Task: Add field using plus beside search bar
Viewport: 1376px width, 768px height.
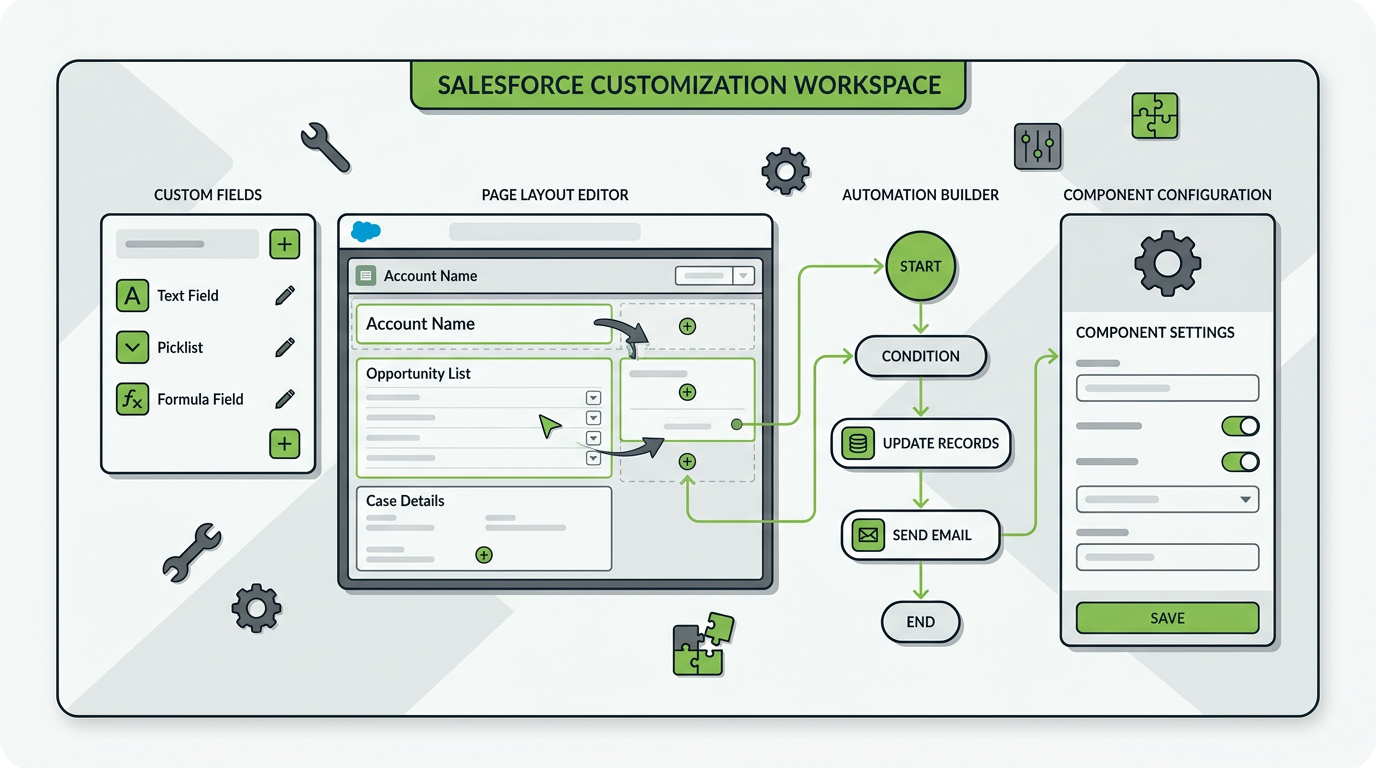Action: coord(285,244)
